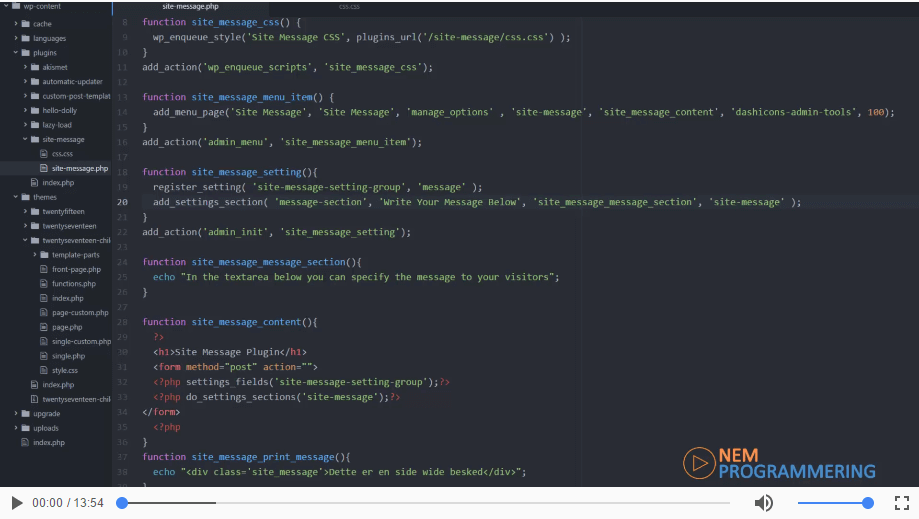The image size is (919, 519).
Task: Open index.php under plugins folder
Action: pos(58,183)
